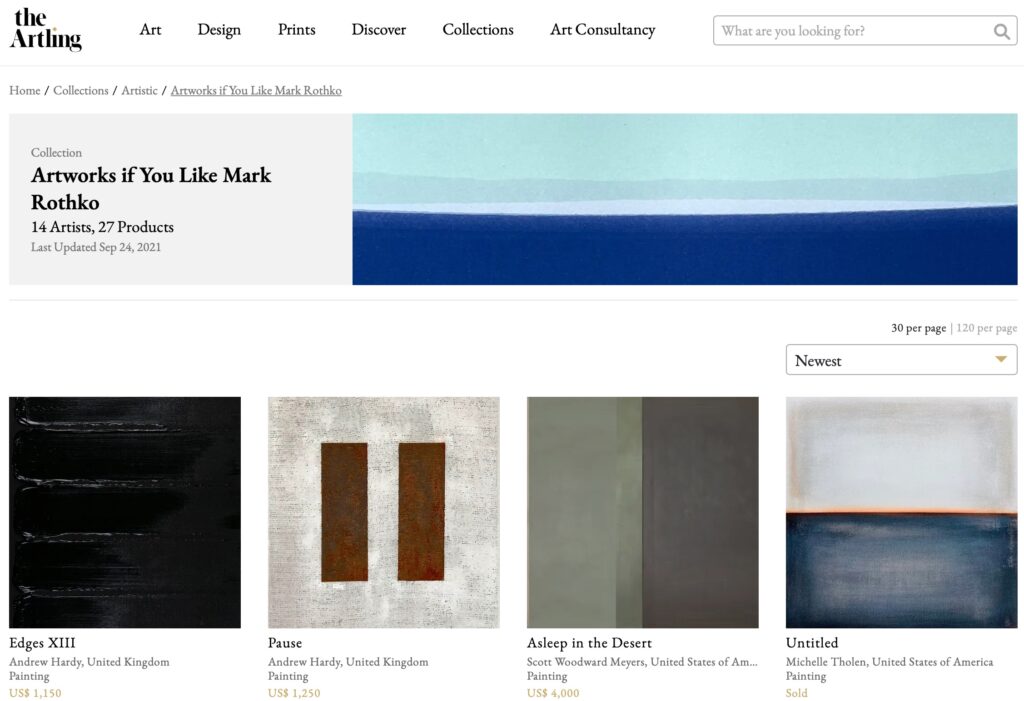Viewport: 1024px width, 701px height.
Task: Click the search magnifier icon
Action: pyautogui.click(x=1001, y=31)
